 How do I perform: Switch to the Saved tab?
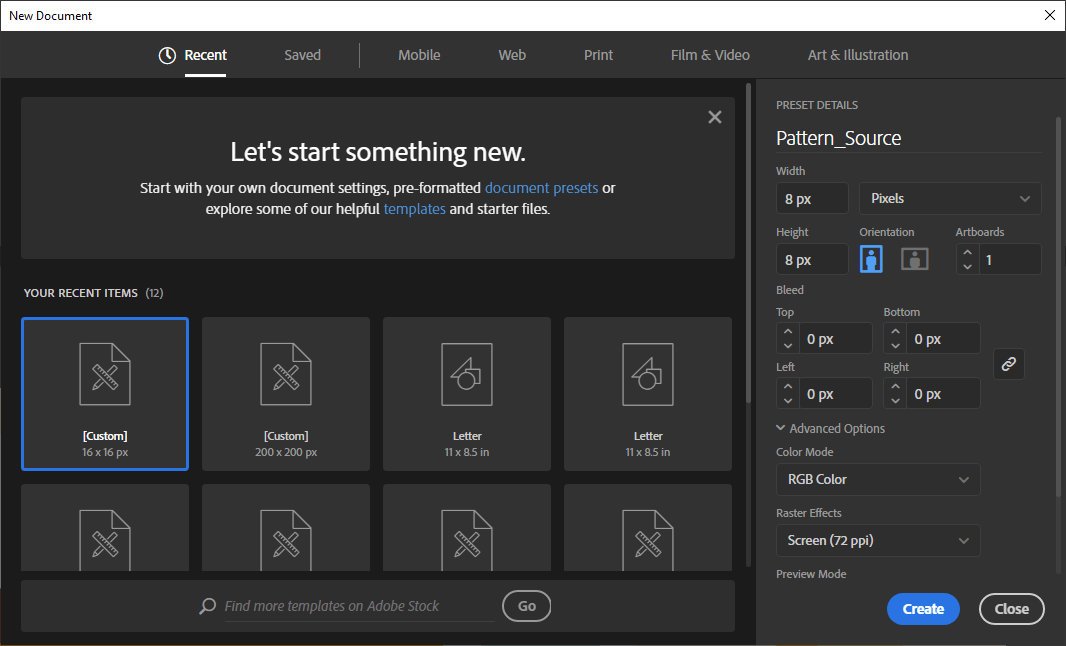(302, 56)
